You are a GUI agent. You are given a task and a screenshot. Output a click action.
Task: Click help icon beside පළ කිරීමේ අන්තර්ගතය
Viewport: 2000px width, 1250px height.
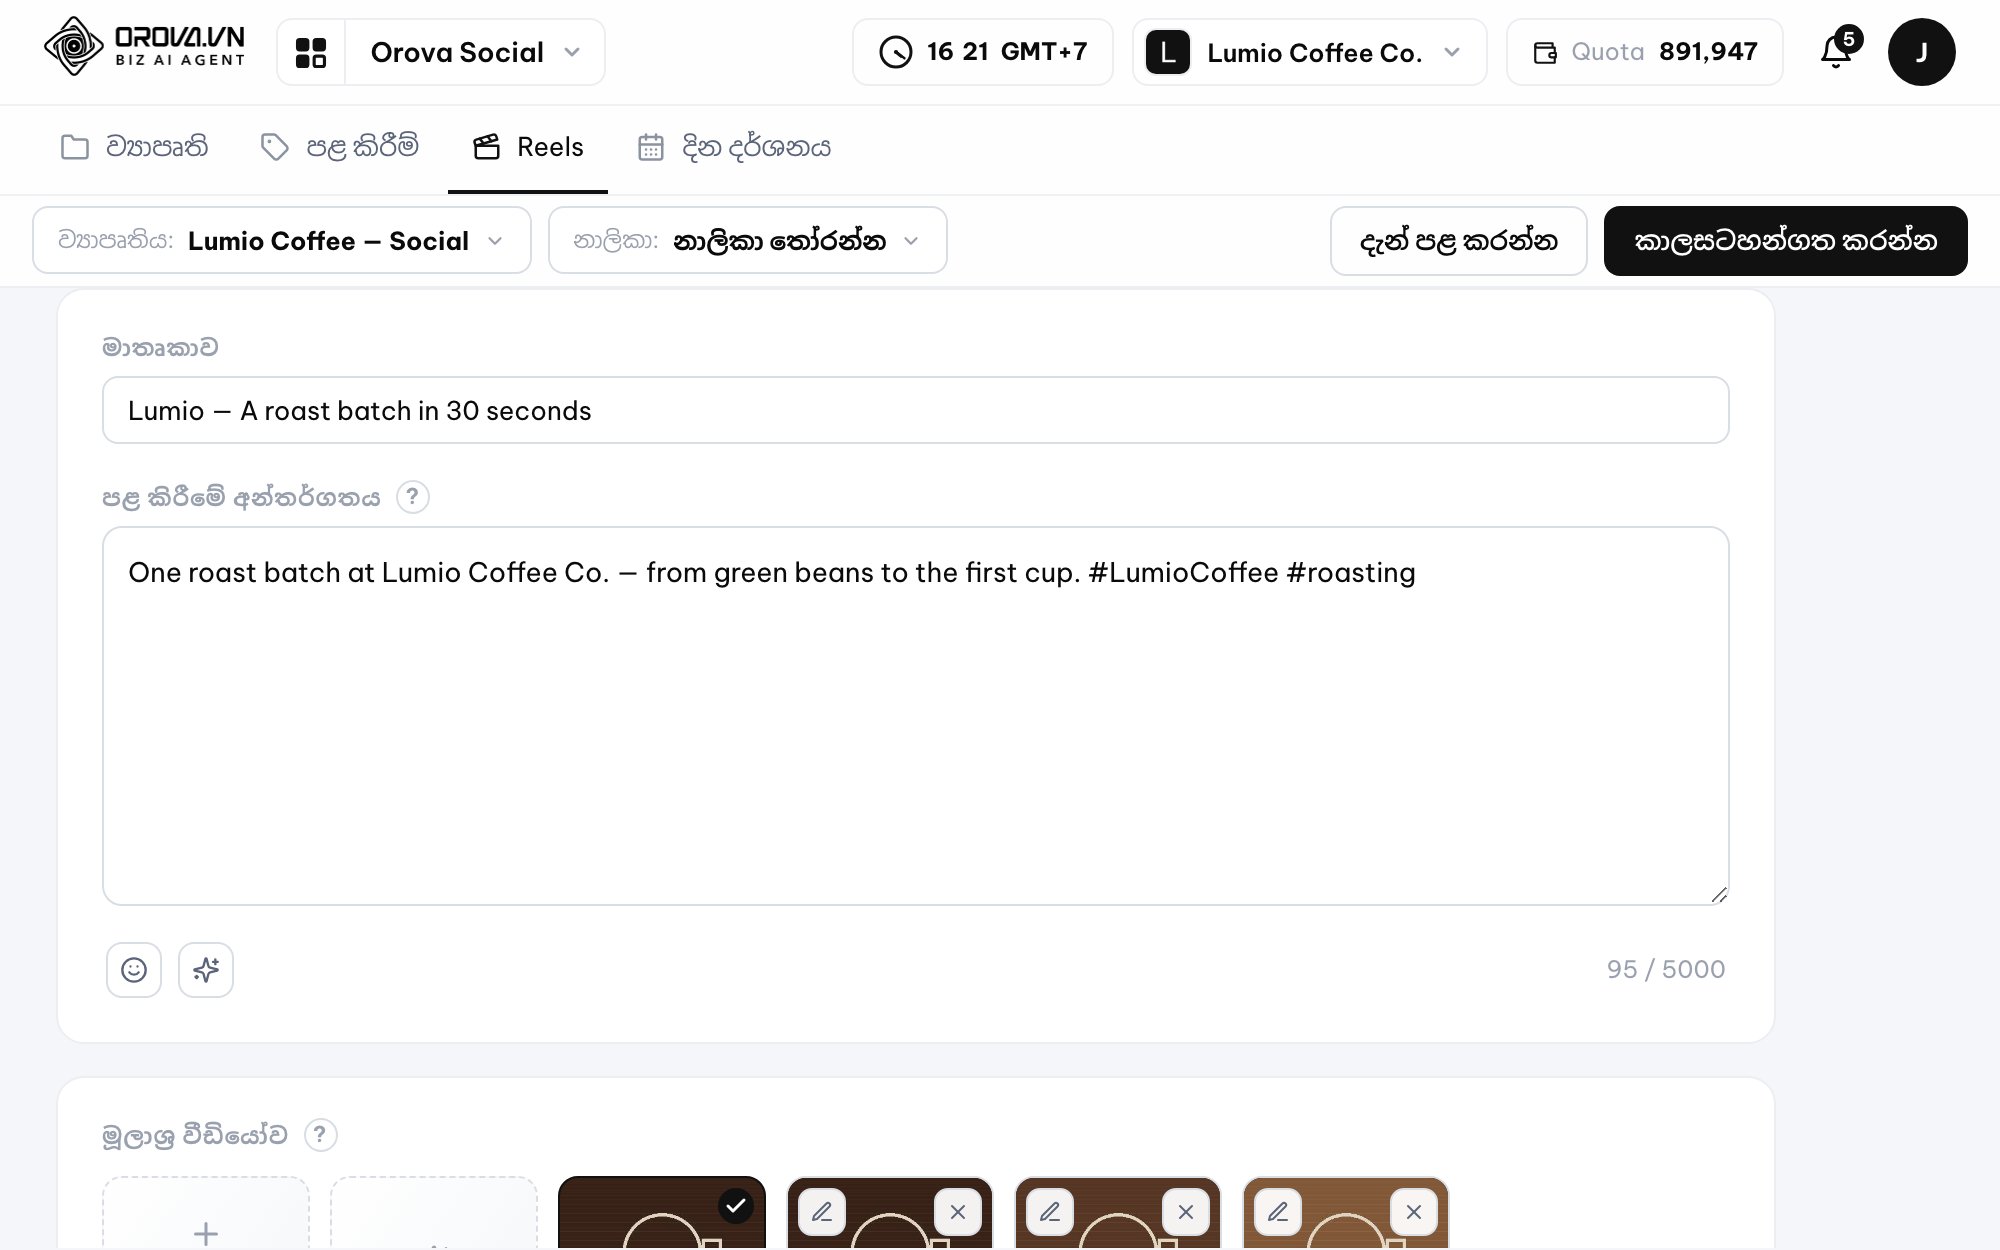(413, 497)
